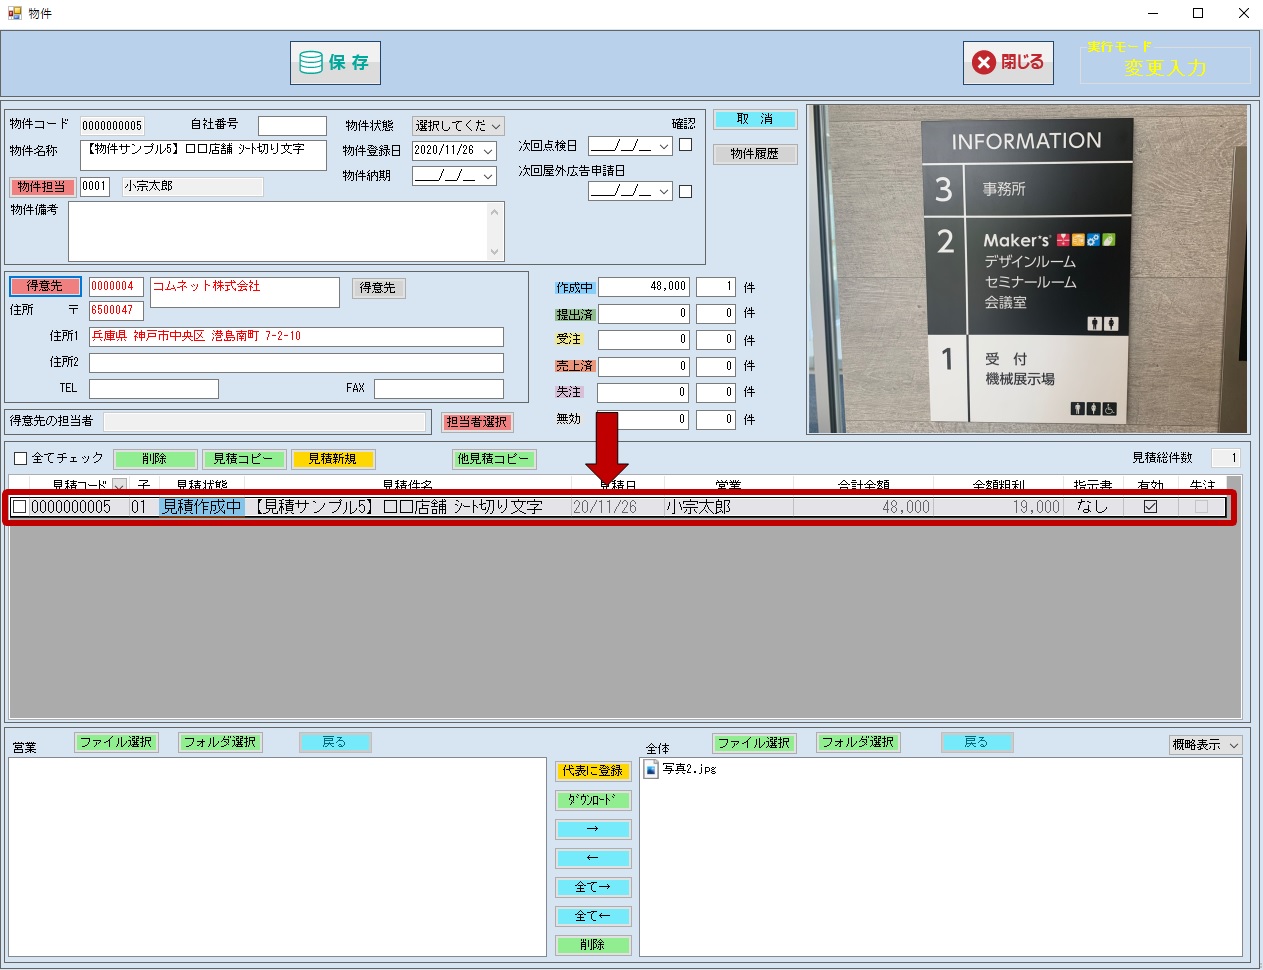Tick the row checkbox for estimate 0000000005
The height and width of the screenshot is (970, 1263).
(19, 507)
